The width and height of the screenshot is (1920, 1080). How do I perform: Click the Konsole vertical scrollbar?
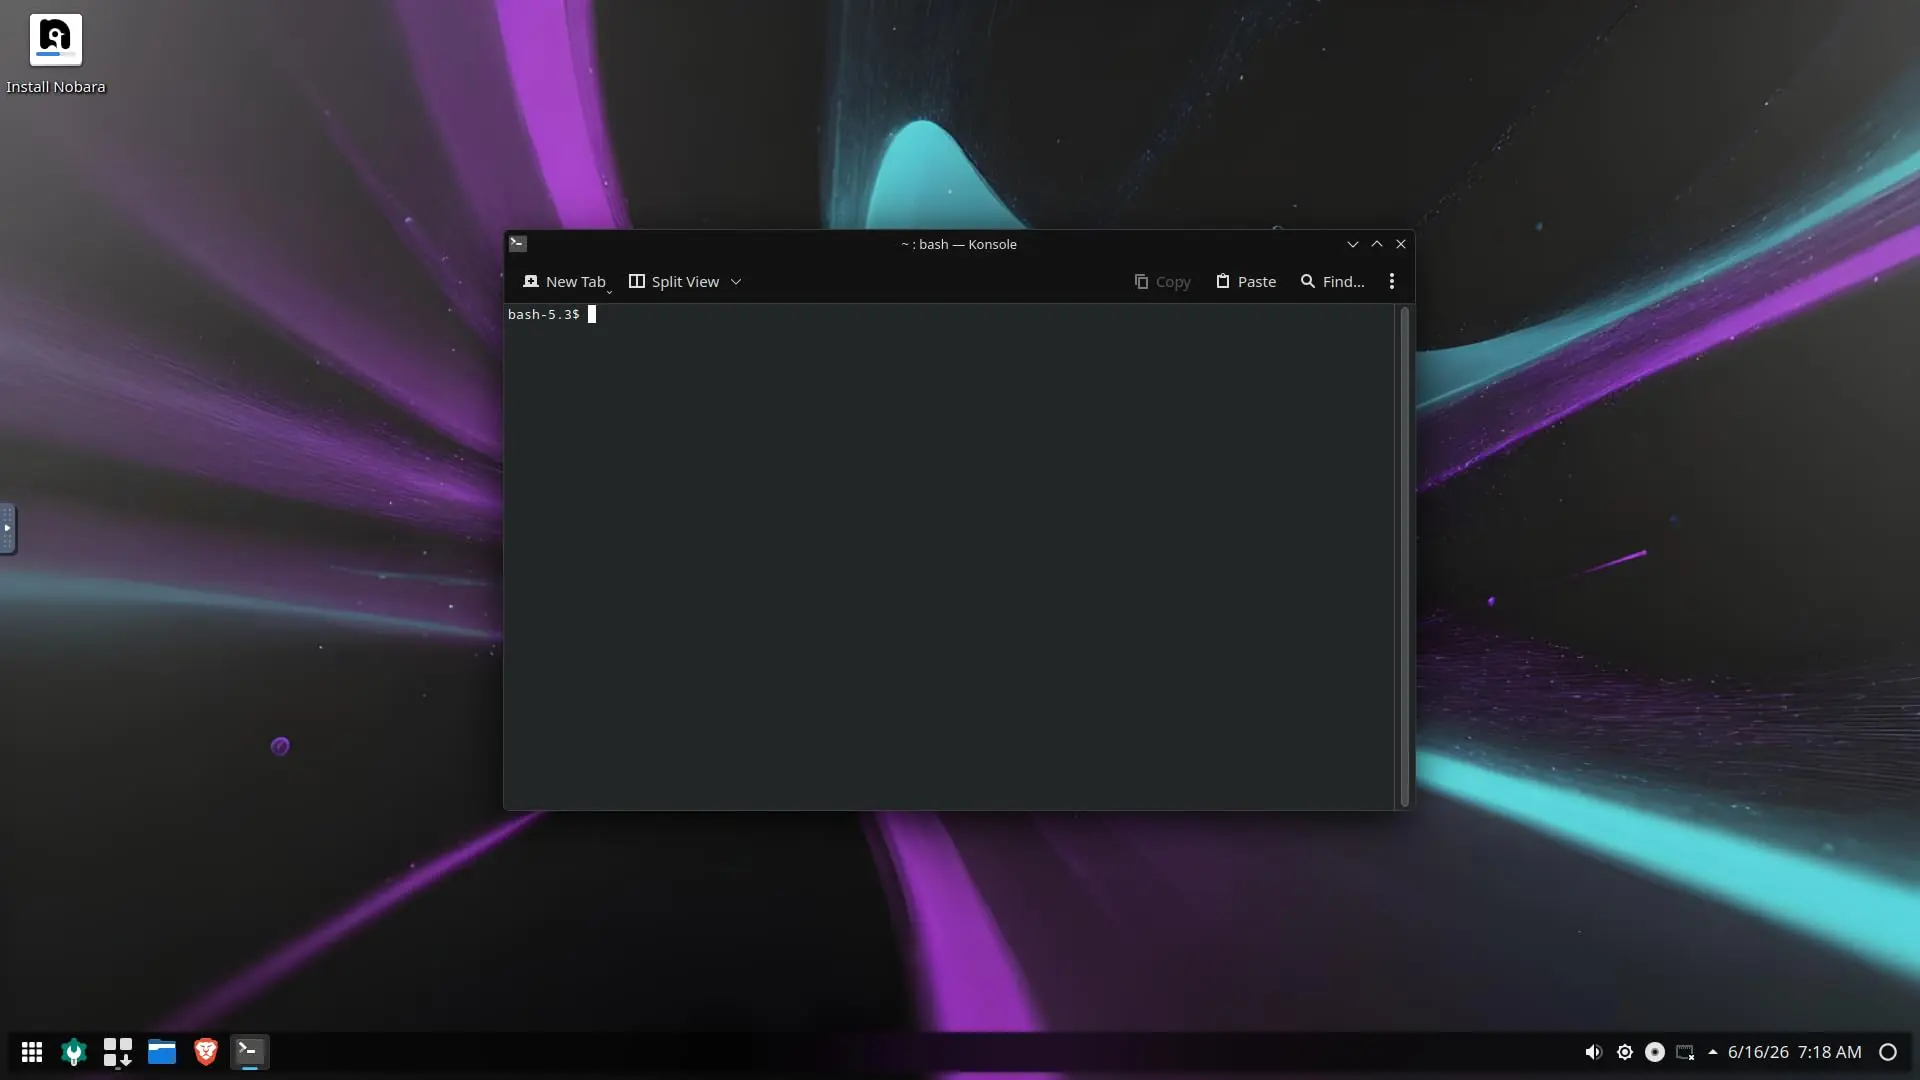point(1404,556)
